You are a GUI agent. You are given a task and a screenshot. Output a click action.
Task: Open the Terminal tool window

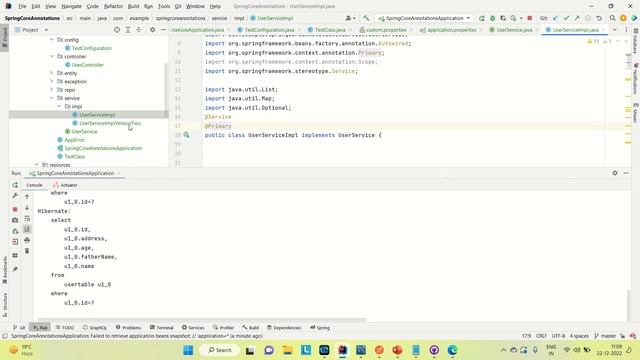(x=162, y=327)
